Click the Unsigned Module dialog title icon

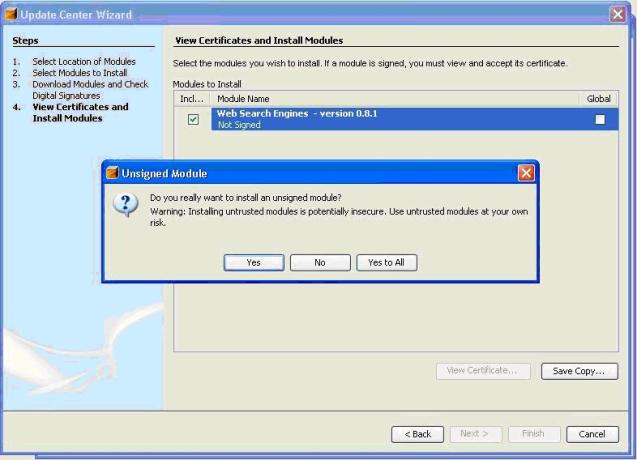pos(113,173)
